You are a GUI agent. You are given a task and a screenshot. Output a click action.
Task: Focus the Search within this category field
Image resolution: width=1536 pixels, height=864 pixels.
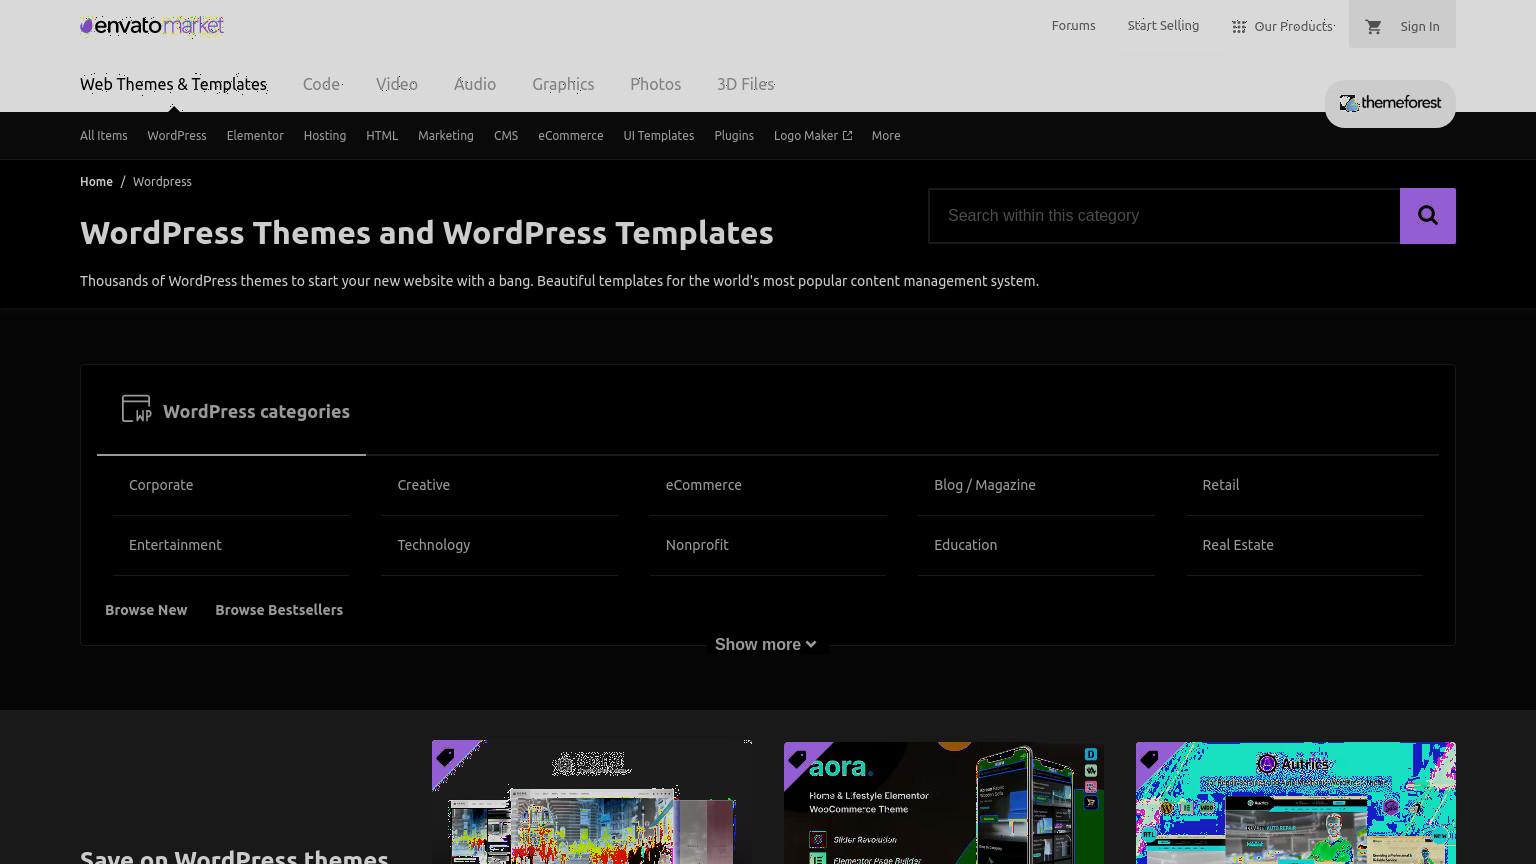click(1164, 216)
